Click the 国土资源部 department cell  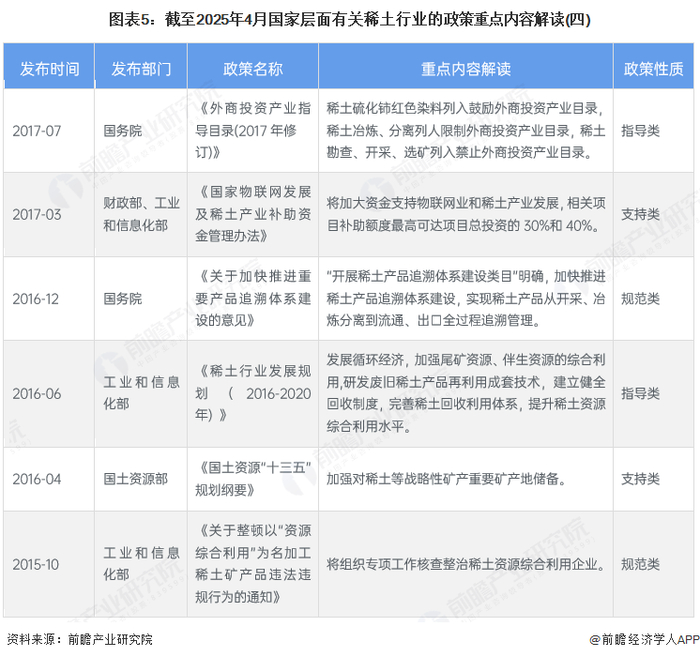(x=136, y=479)
